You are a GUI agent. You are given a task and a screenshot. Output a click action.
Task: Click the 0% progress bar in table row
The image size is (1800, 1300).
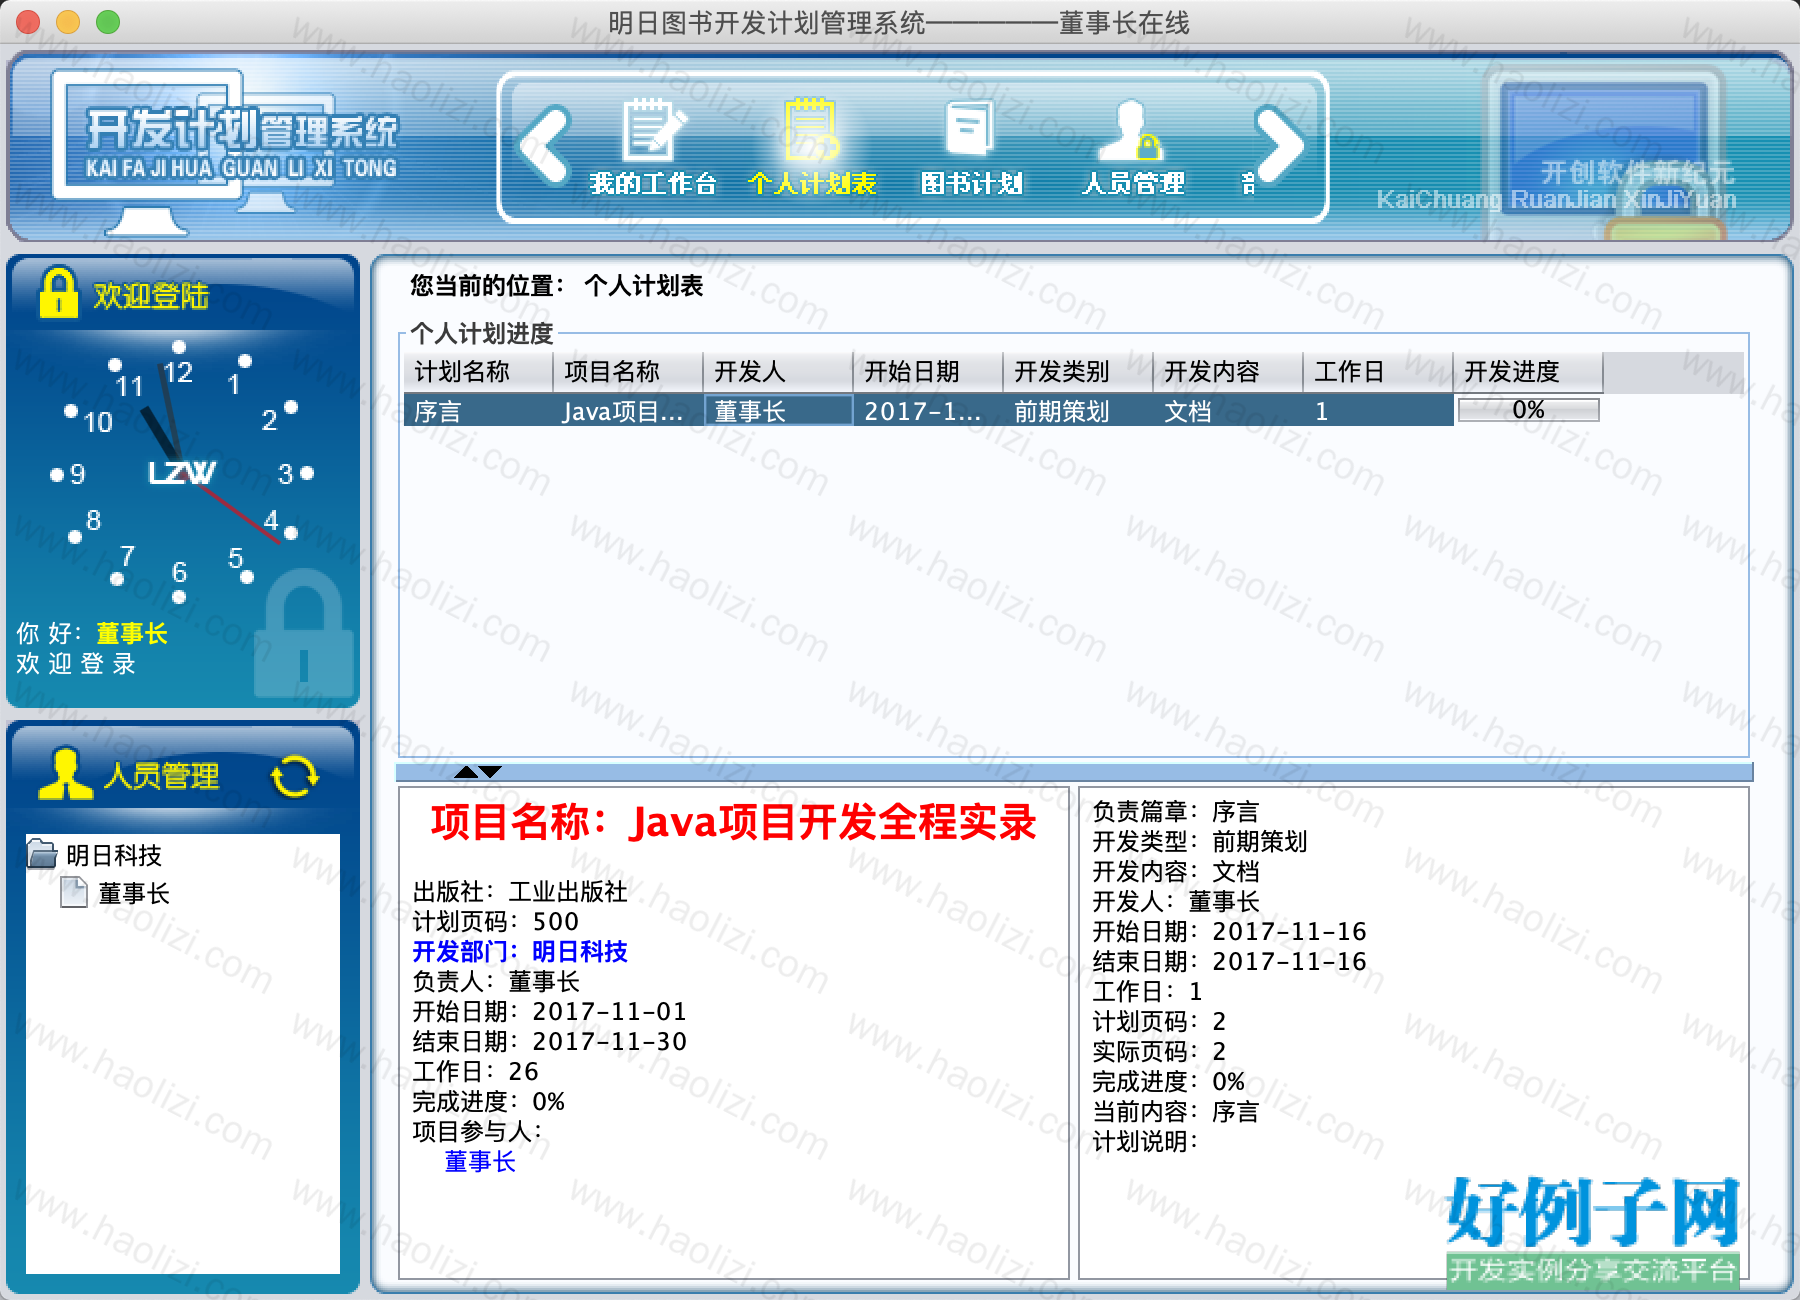click(x=1528, y=410)
